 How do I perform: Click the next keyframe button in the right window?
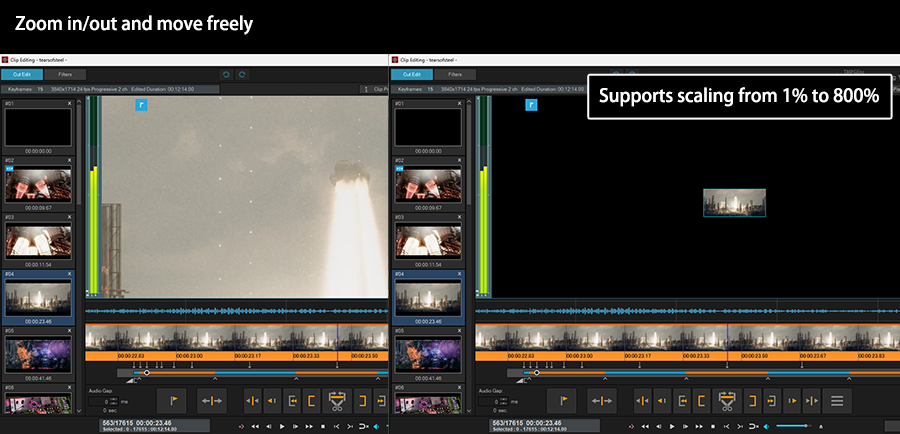(792, 400)
